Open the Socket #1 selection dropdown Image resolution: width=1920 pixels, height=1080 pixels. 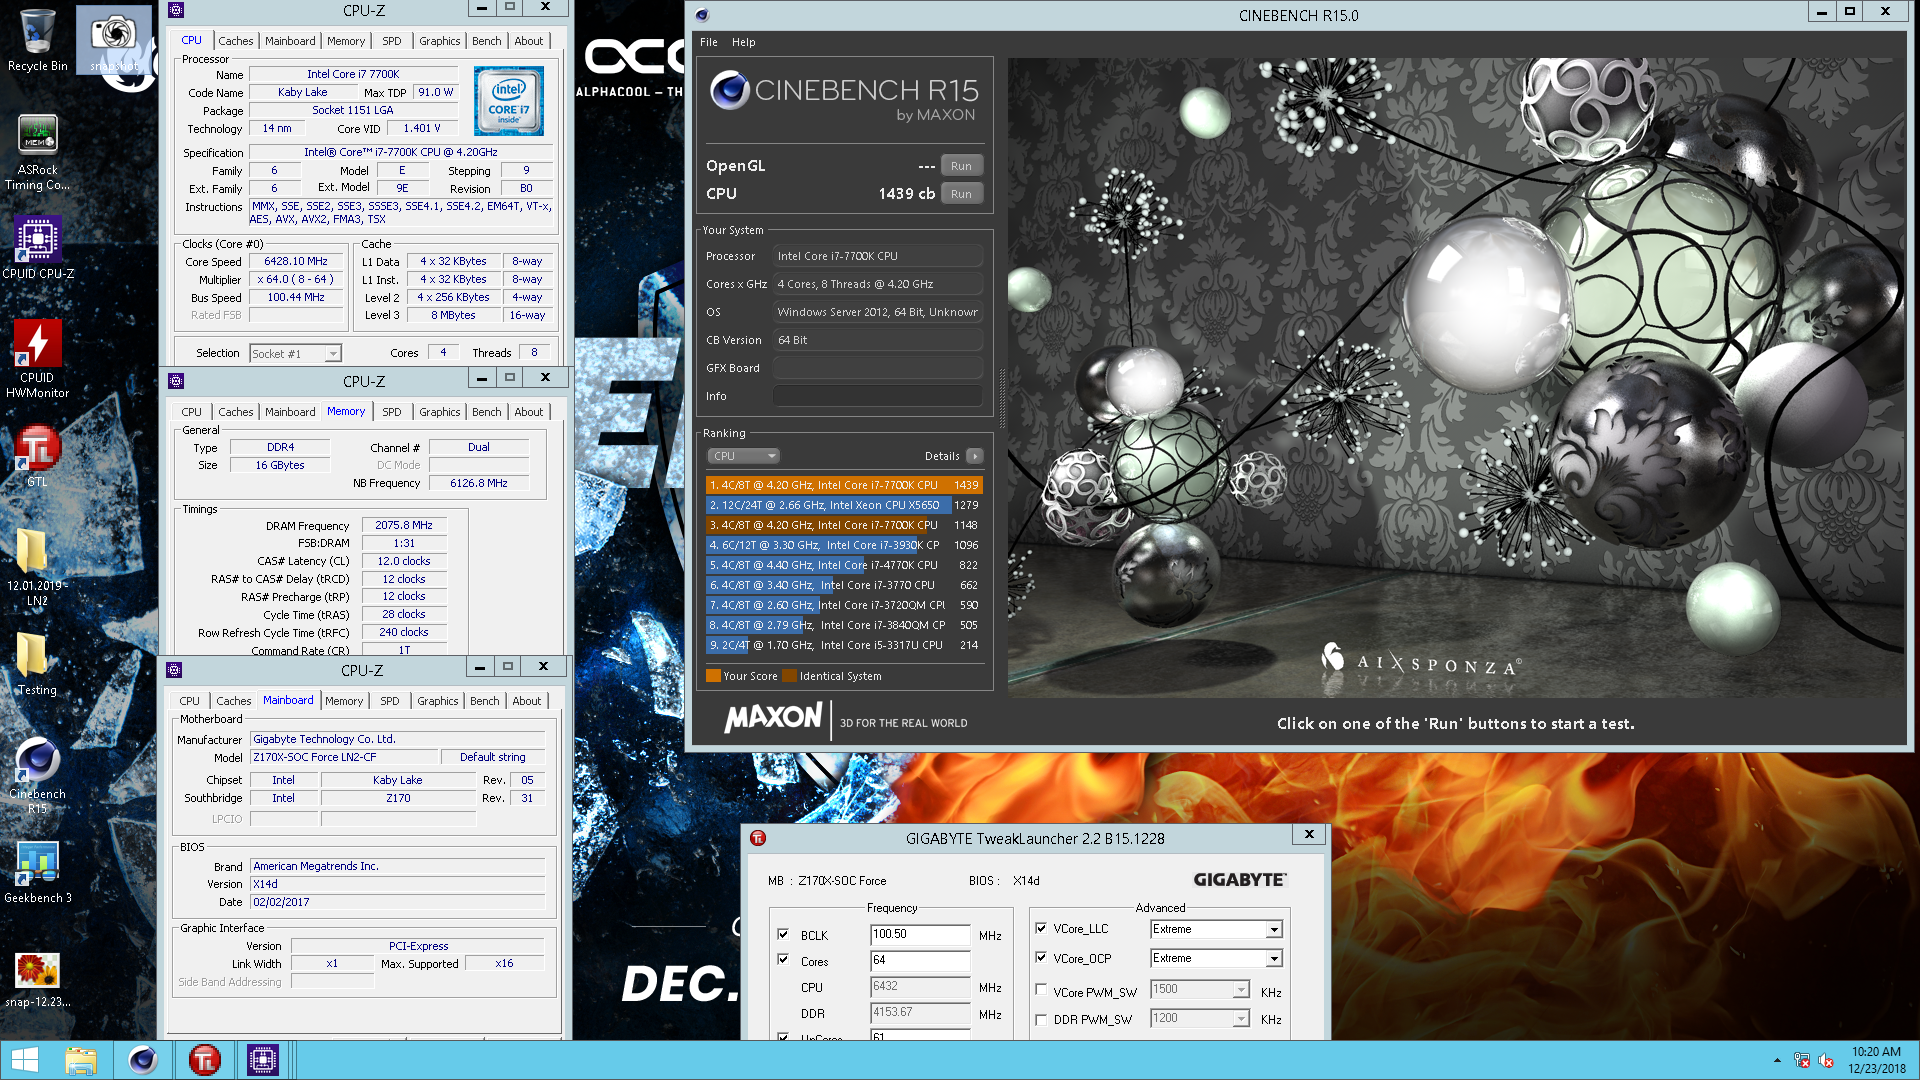point(295,353)
